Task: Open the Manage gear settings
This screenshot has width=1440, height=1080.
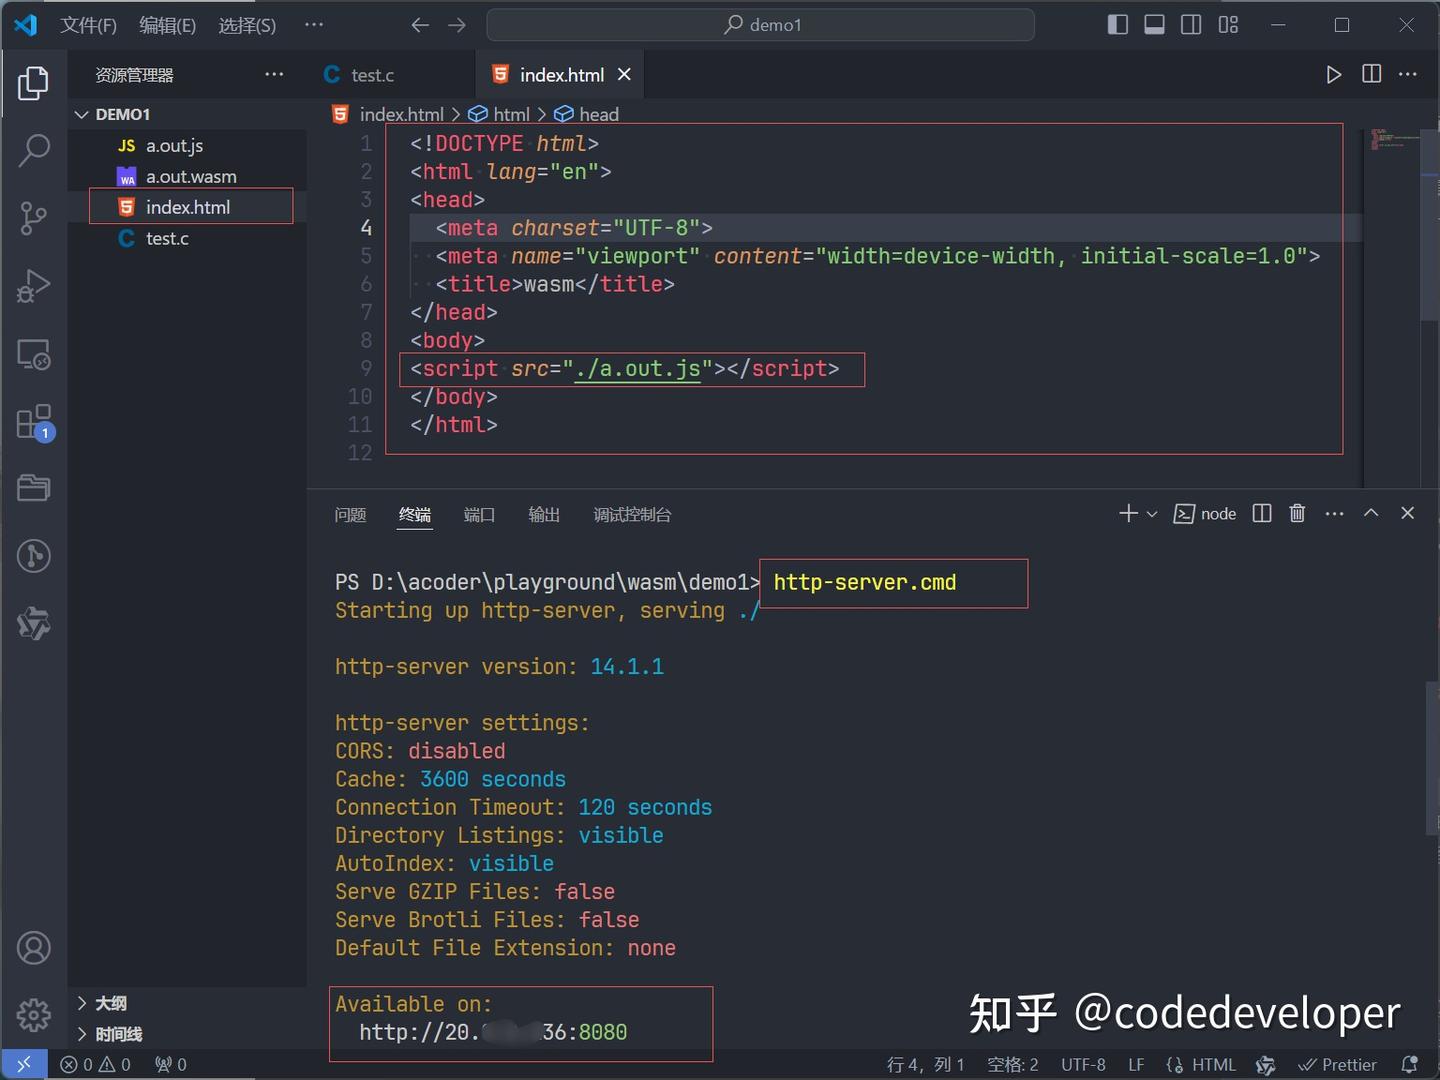Action: [33, 1014]
